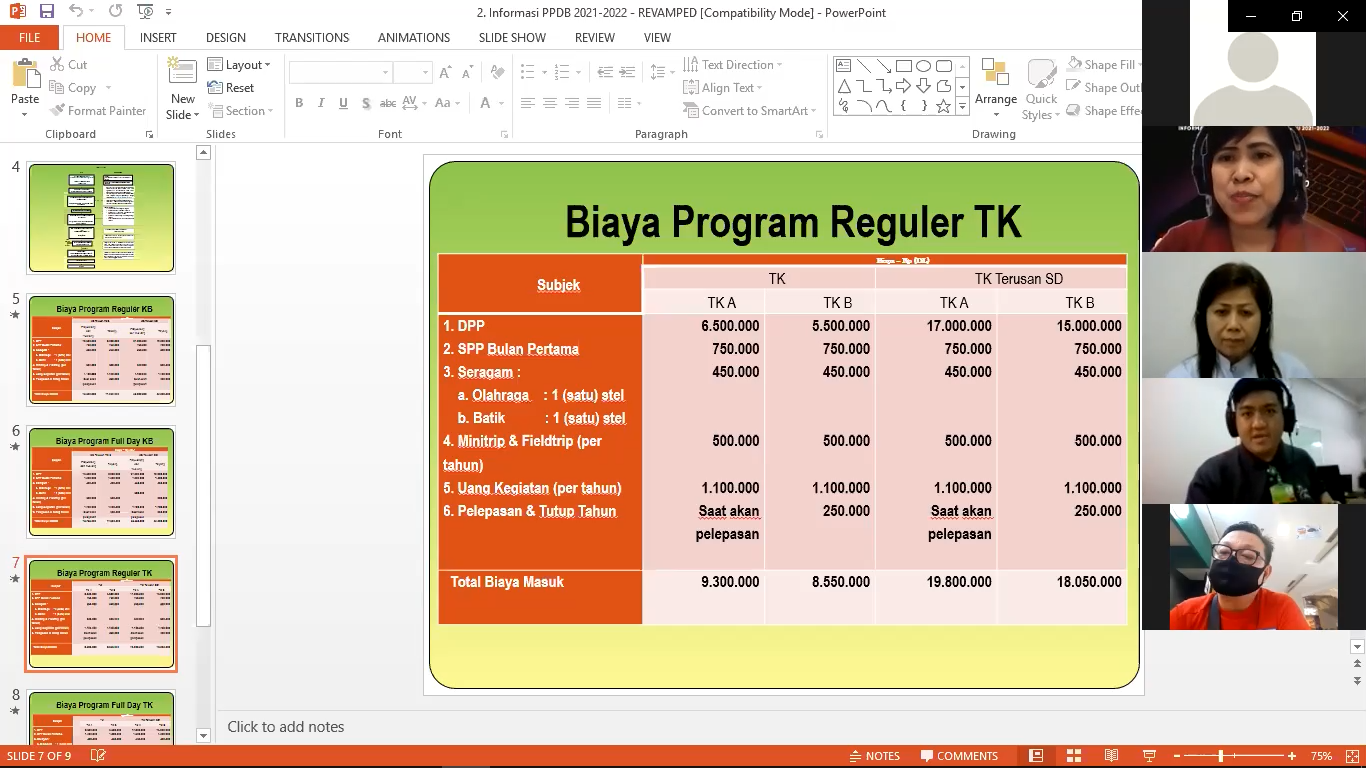Click the Save icon in title bar
Viewport: 1366px width, 768px height.
click(46, 12)
